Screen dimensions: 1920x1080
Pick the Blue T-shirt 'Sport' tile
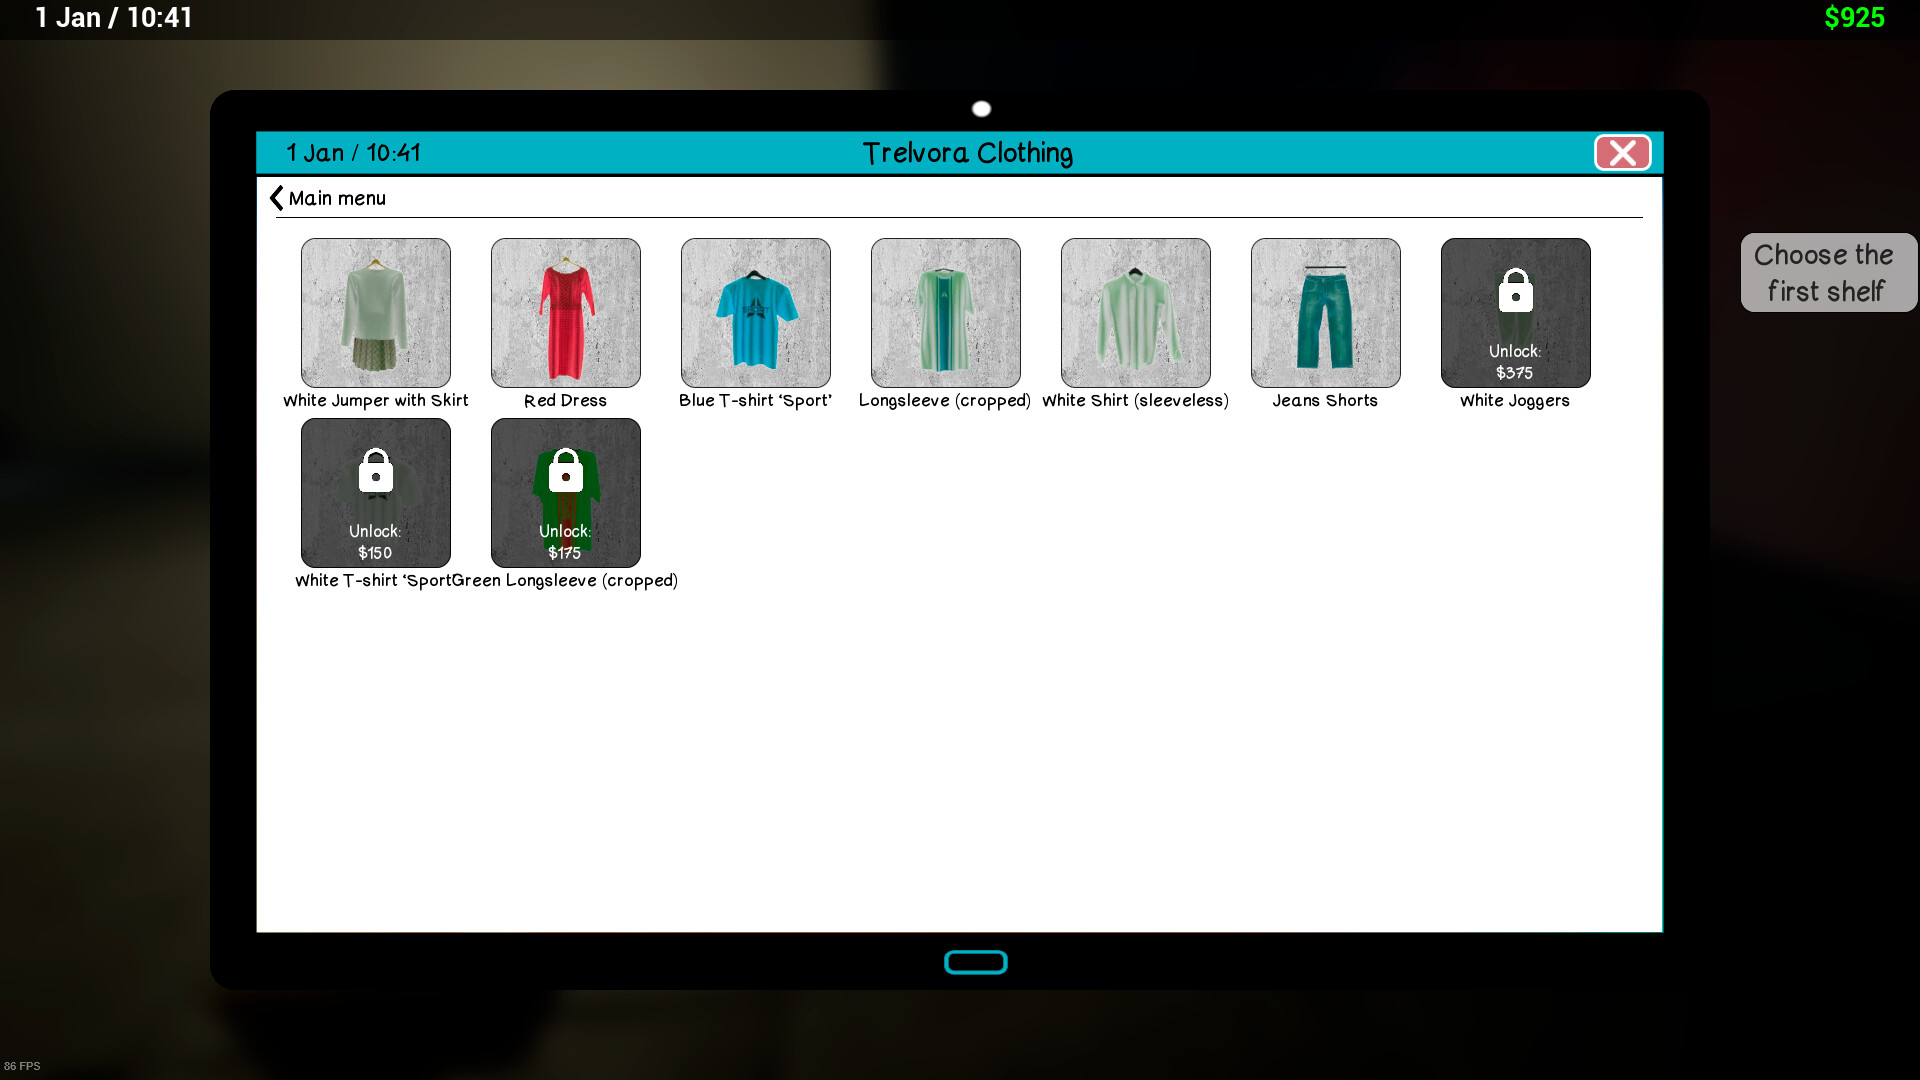[x=755, y=312]
